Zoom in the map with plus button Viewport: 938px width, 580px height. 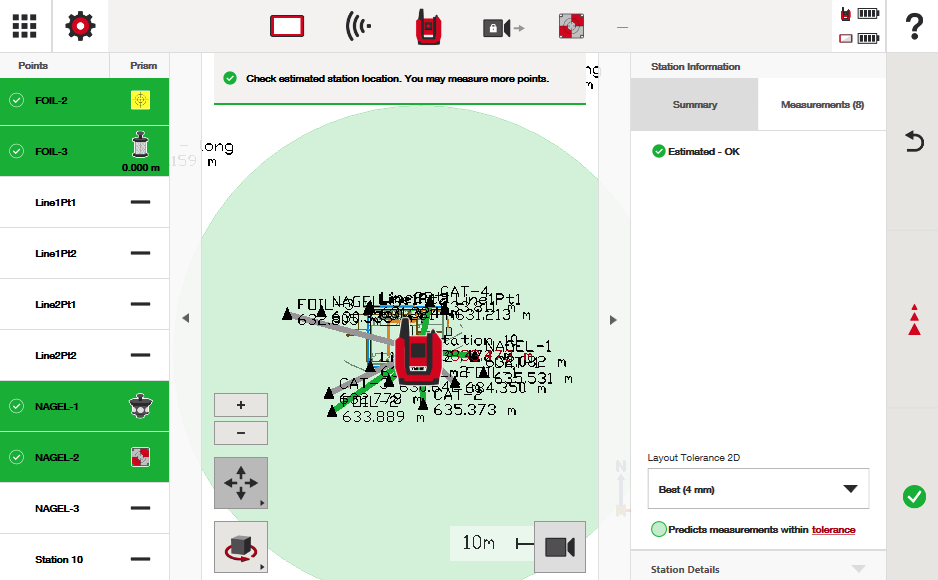241,405
